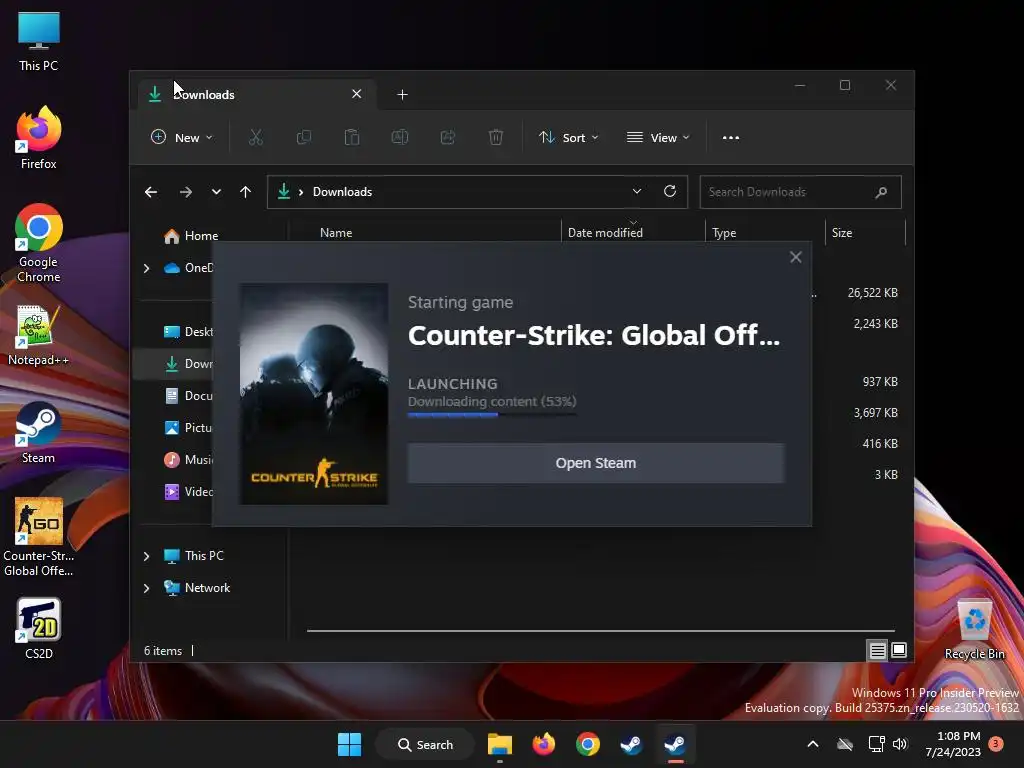This screenshot has width=1024, height=768.
Task: Open Chrome from the taskbar
Action: tap(588, 744)
